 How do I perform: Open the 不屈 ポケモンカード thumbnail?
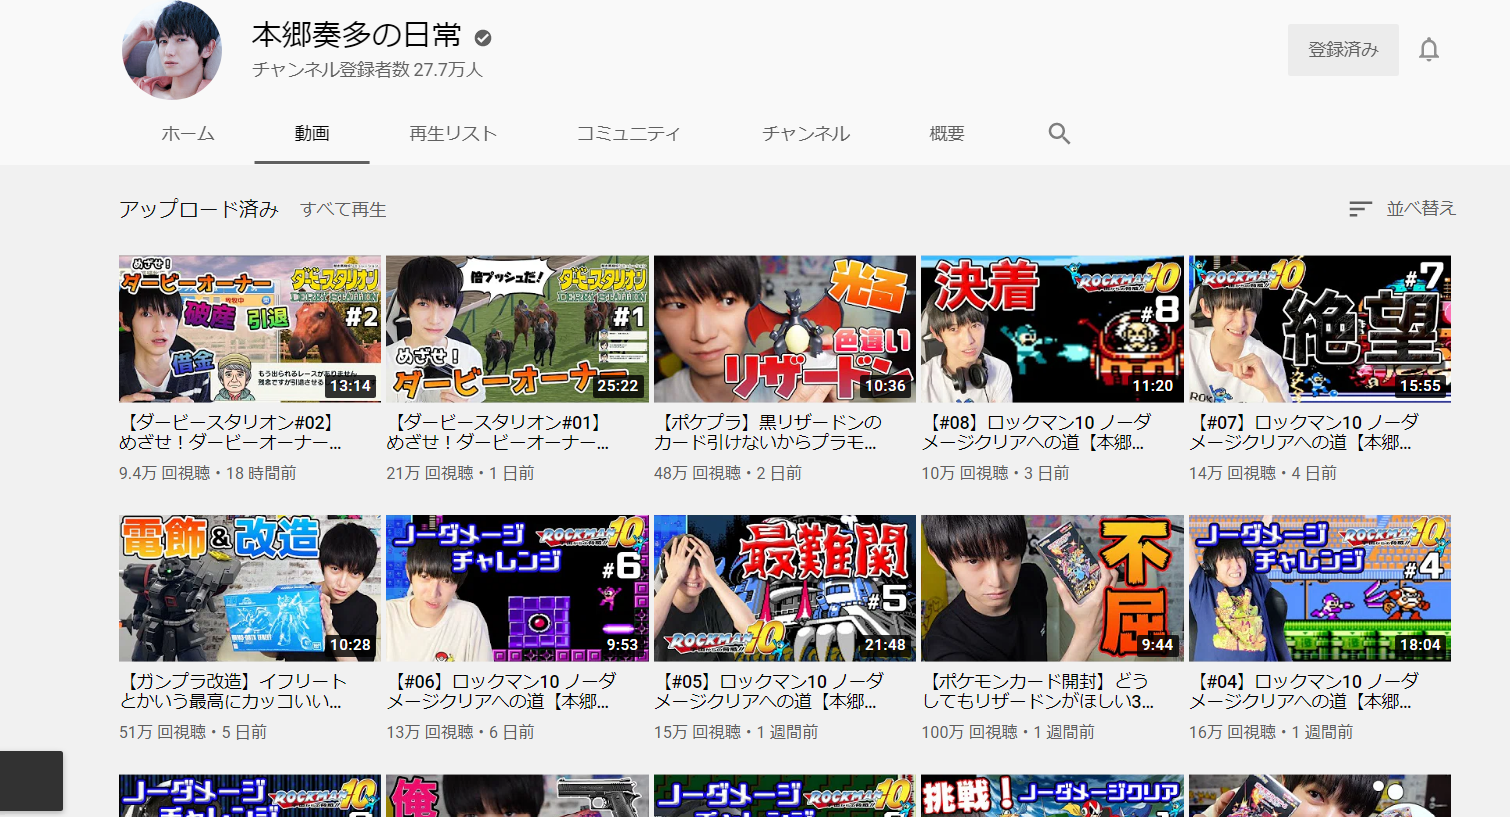click(x=1052, y=588)
